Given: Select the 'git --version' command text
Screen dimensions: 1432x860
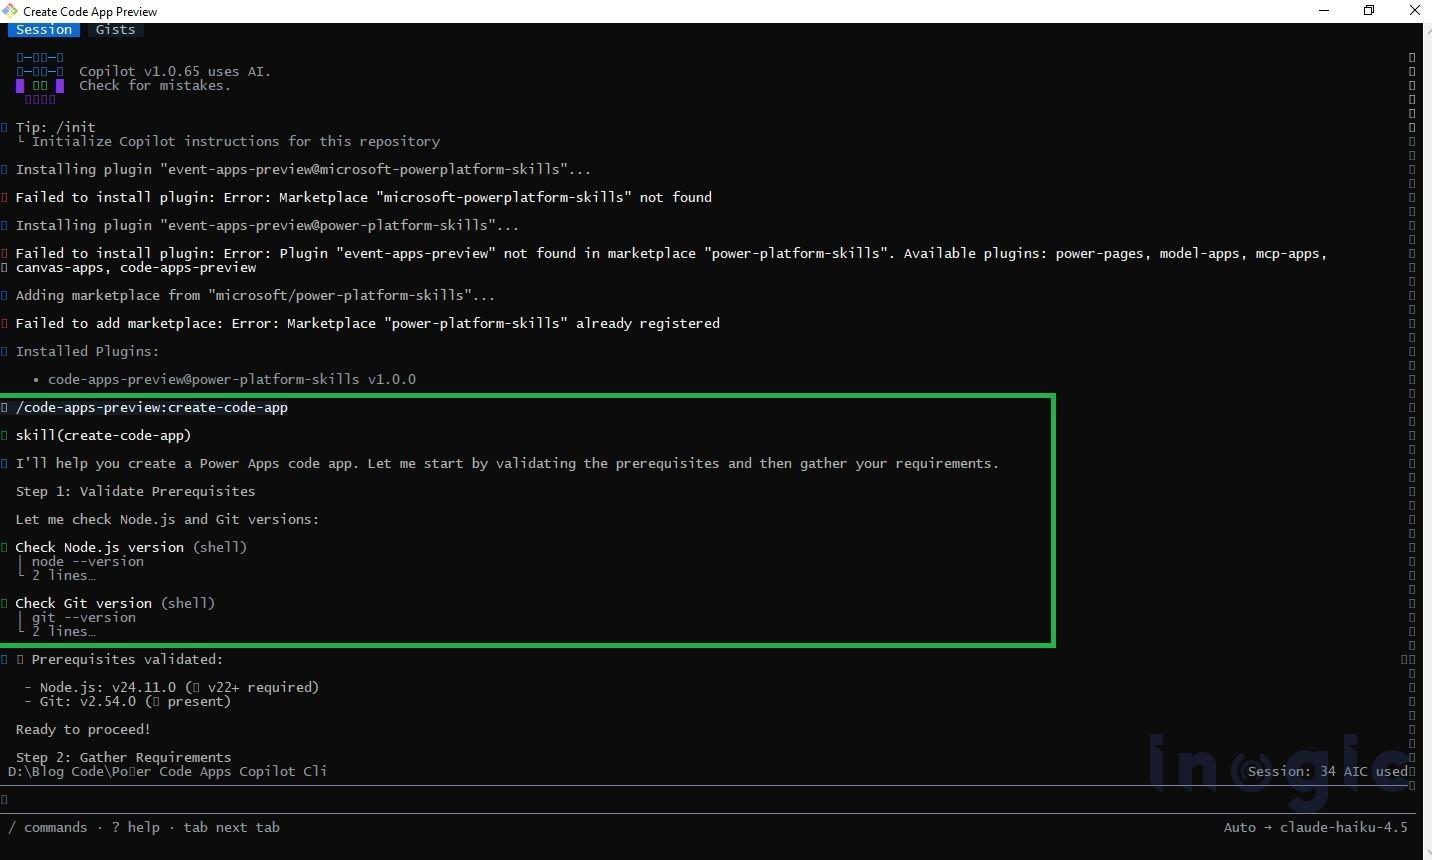Looking at the screenshot, I should tap(84, 617).
